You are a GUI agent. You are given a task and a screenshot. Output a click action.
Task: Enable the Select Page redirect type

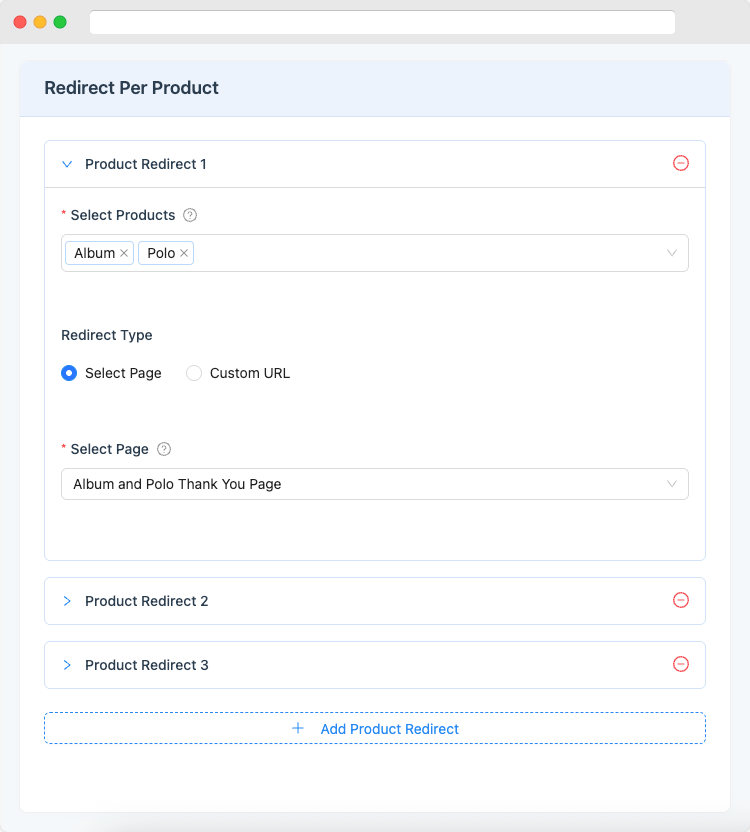[x=68, y=373]
